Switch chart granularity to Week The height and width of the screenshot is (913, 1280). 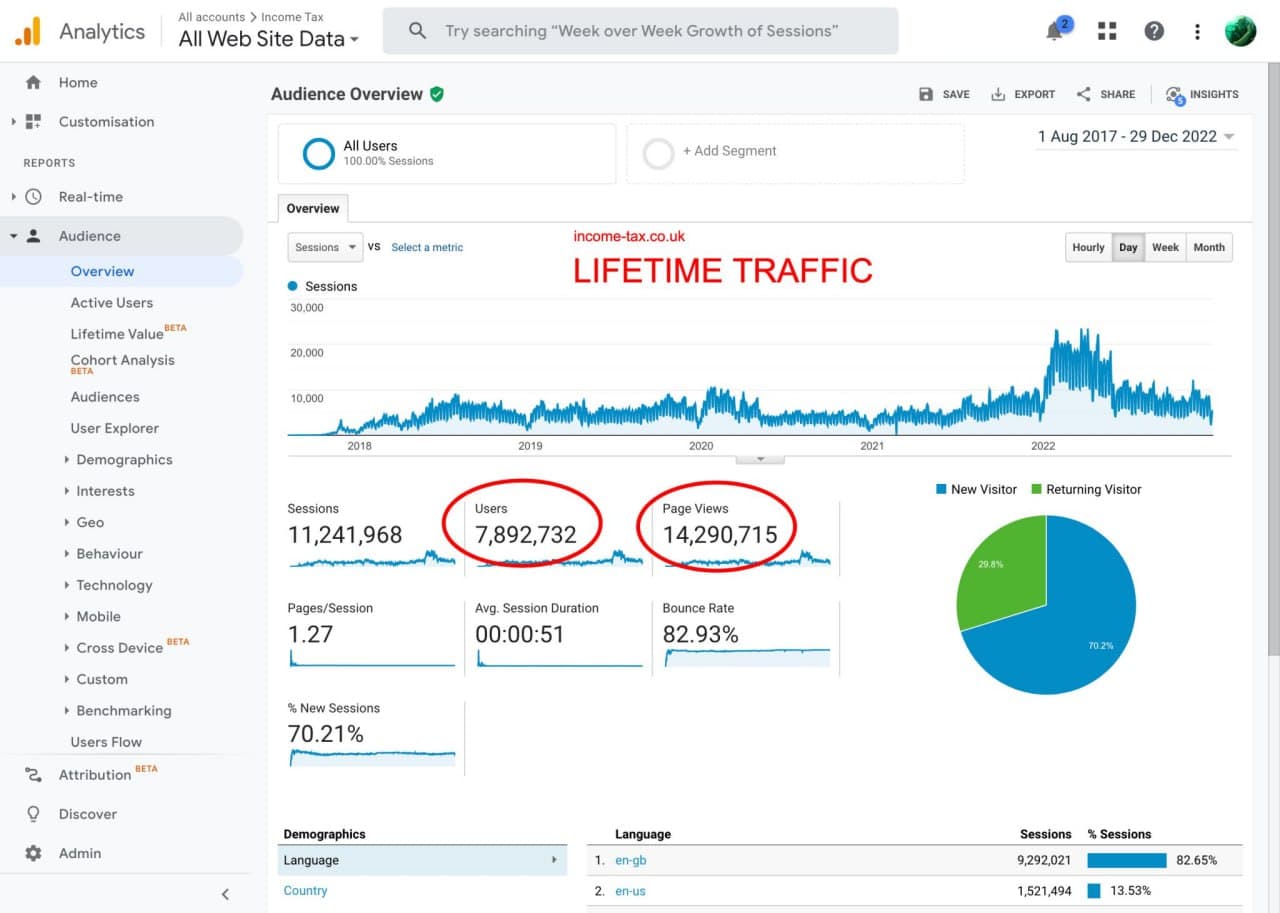click(1165, 247)
